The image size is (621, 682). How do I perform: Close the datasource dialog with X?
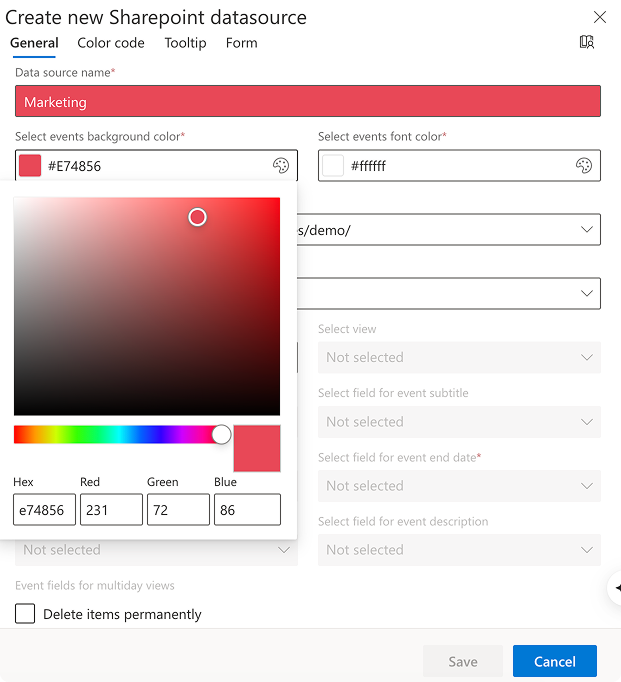tap(600, 17)
